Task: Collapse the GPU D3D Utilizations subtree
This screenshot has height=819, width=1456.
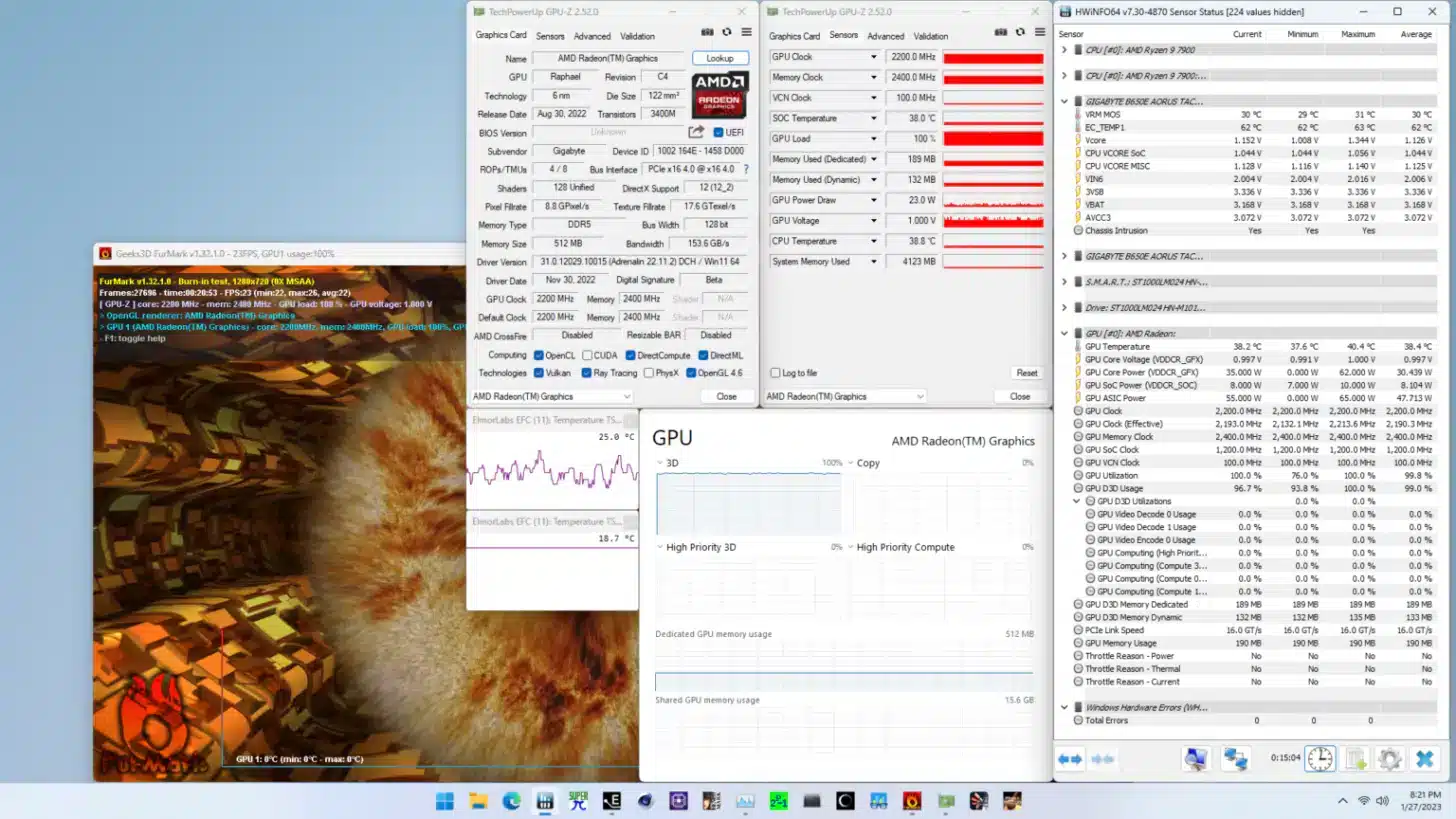Action: tap(1077, 501)
